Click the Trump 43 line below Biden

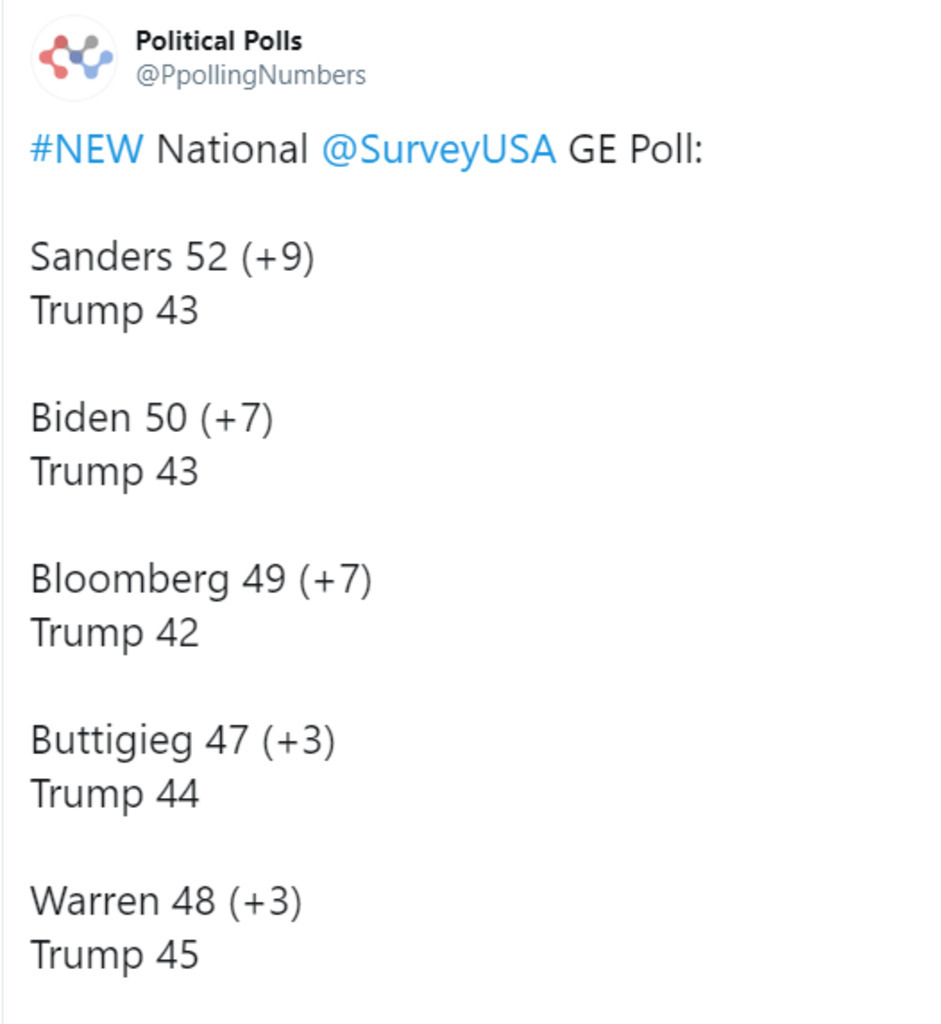(114, 472)
